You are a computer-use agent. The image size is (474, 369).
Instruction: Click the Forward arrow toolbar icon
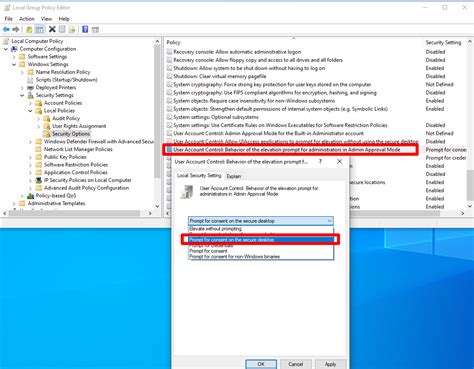16,29
